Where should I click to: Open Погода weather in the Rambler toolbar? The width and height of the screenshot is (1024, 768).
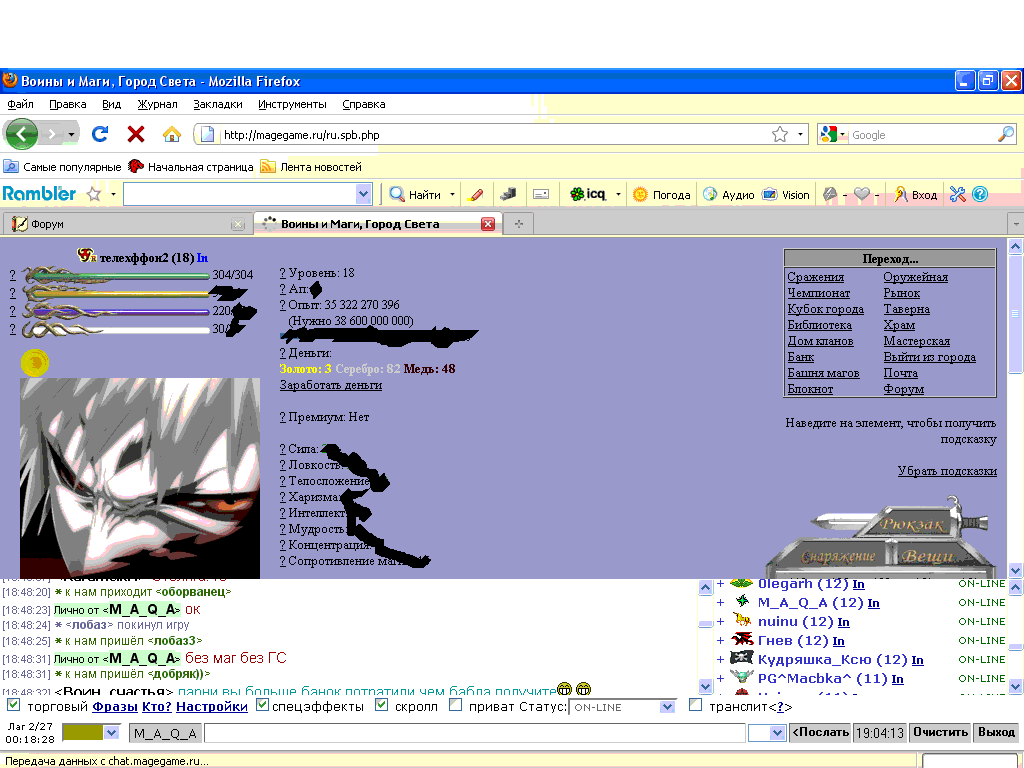click(x=662, y=195)
